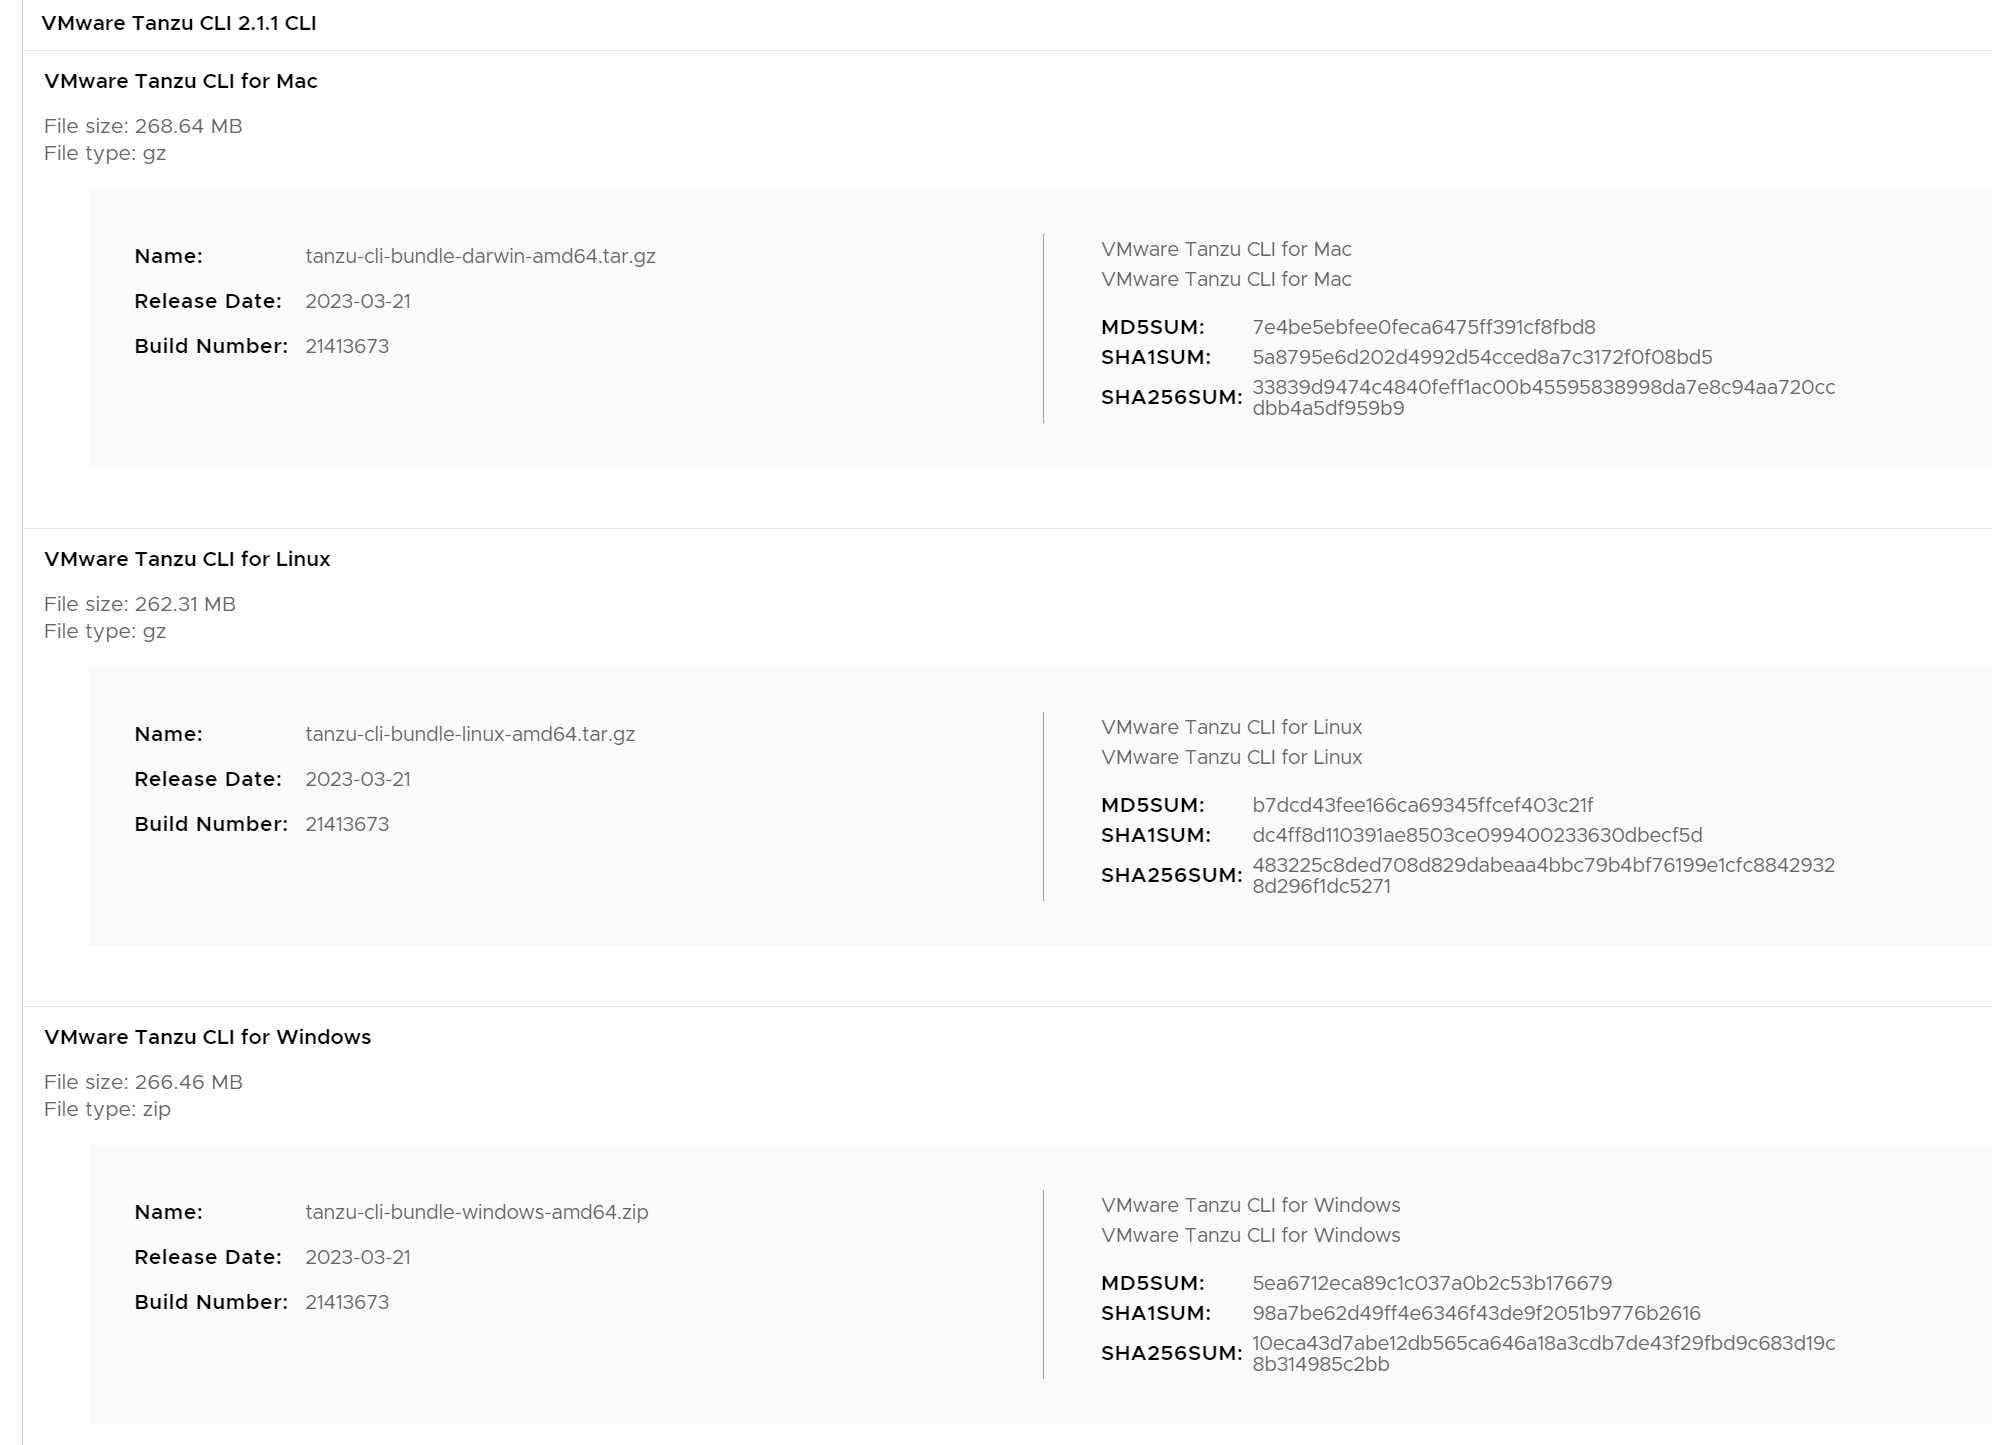Click the Linux MD5SUM hash value
The width and height of the screenshot is (1992, 1445).
coord(1422,805)
